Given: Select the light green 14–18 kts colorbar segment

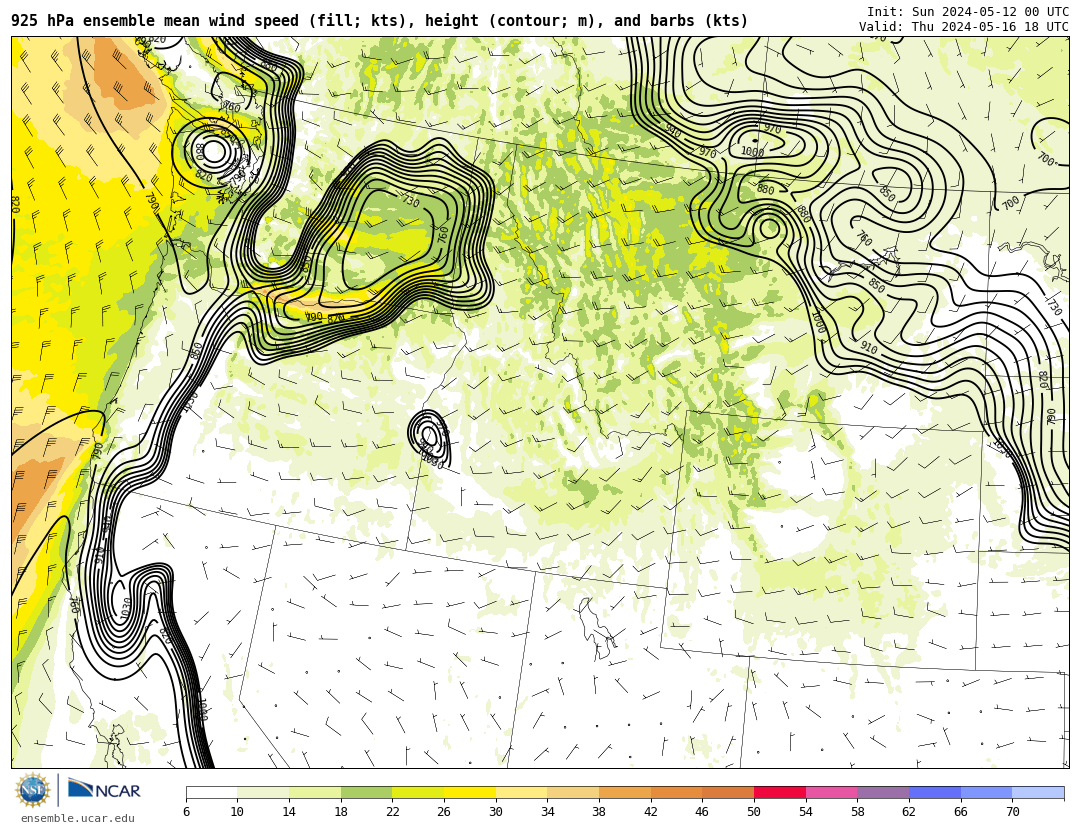Looking at the screenshot, I should pyautogui.click(x=315, y=792).
